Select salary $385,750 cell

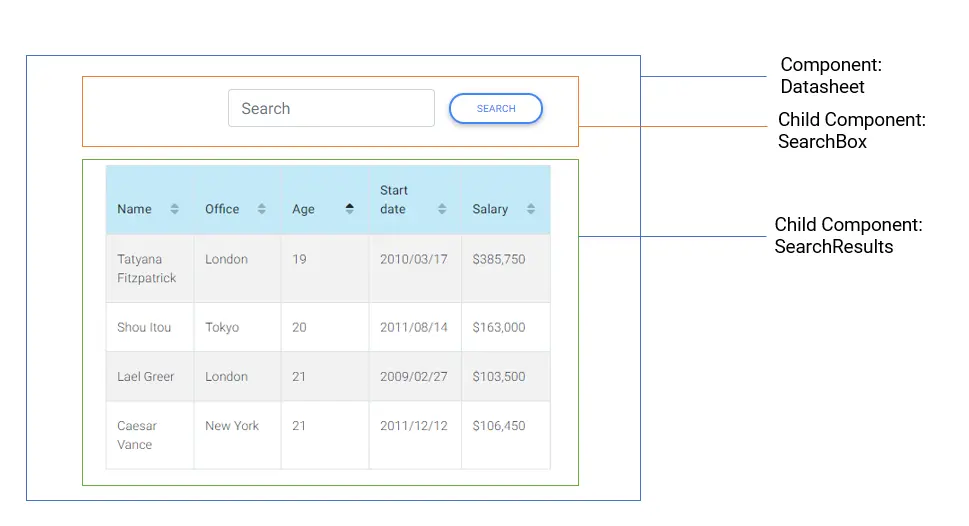click(x=506, y=268)
